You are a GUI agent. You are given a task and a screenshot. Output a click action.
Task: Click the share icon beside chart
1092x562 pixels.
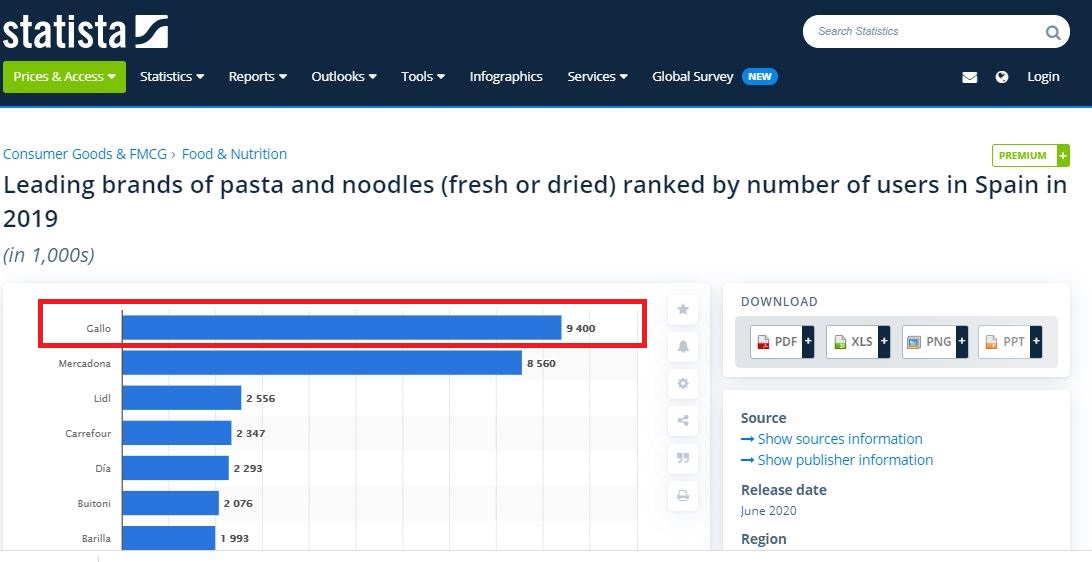click(682, 421)
